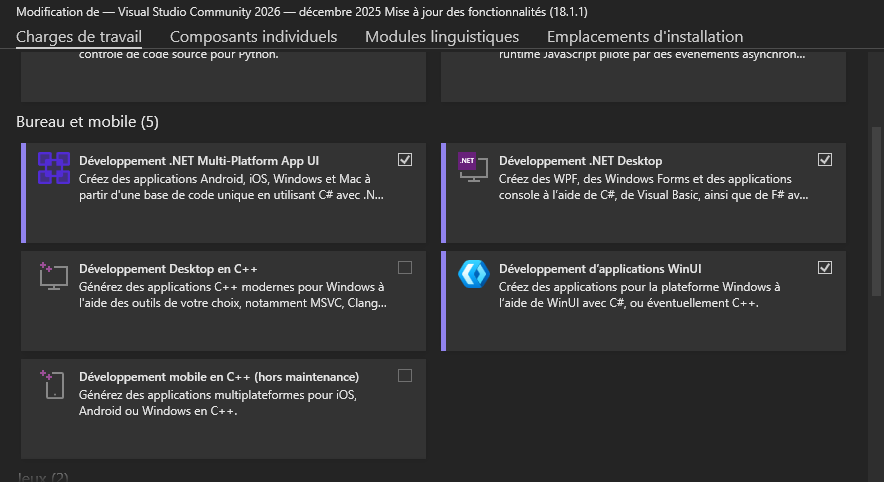Screen dimensions: 884x482
Task: Click description 'Créez des WPF, des Windows Forms'
Action: pos(653,187)
